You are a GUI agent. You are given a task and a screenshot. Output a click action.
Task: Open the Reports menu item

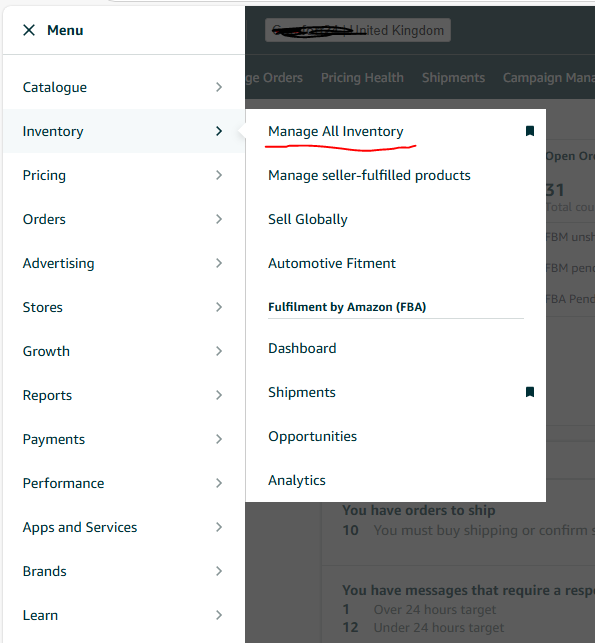[x=124, y=395]
